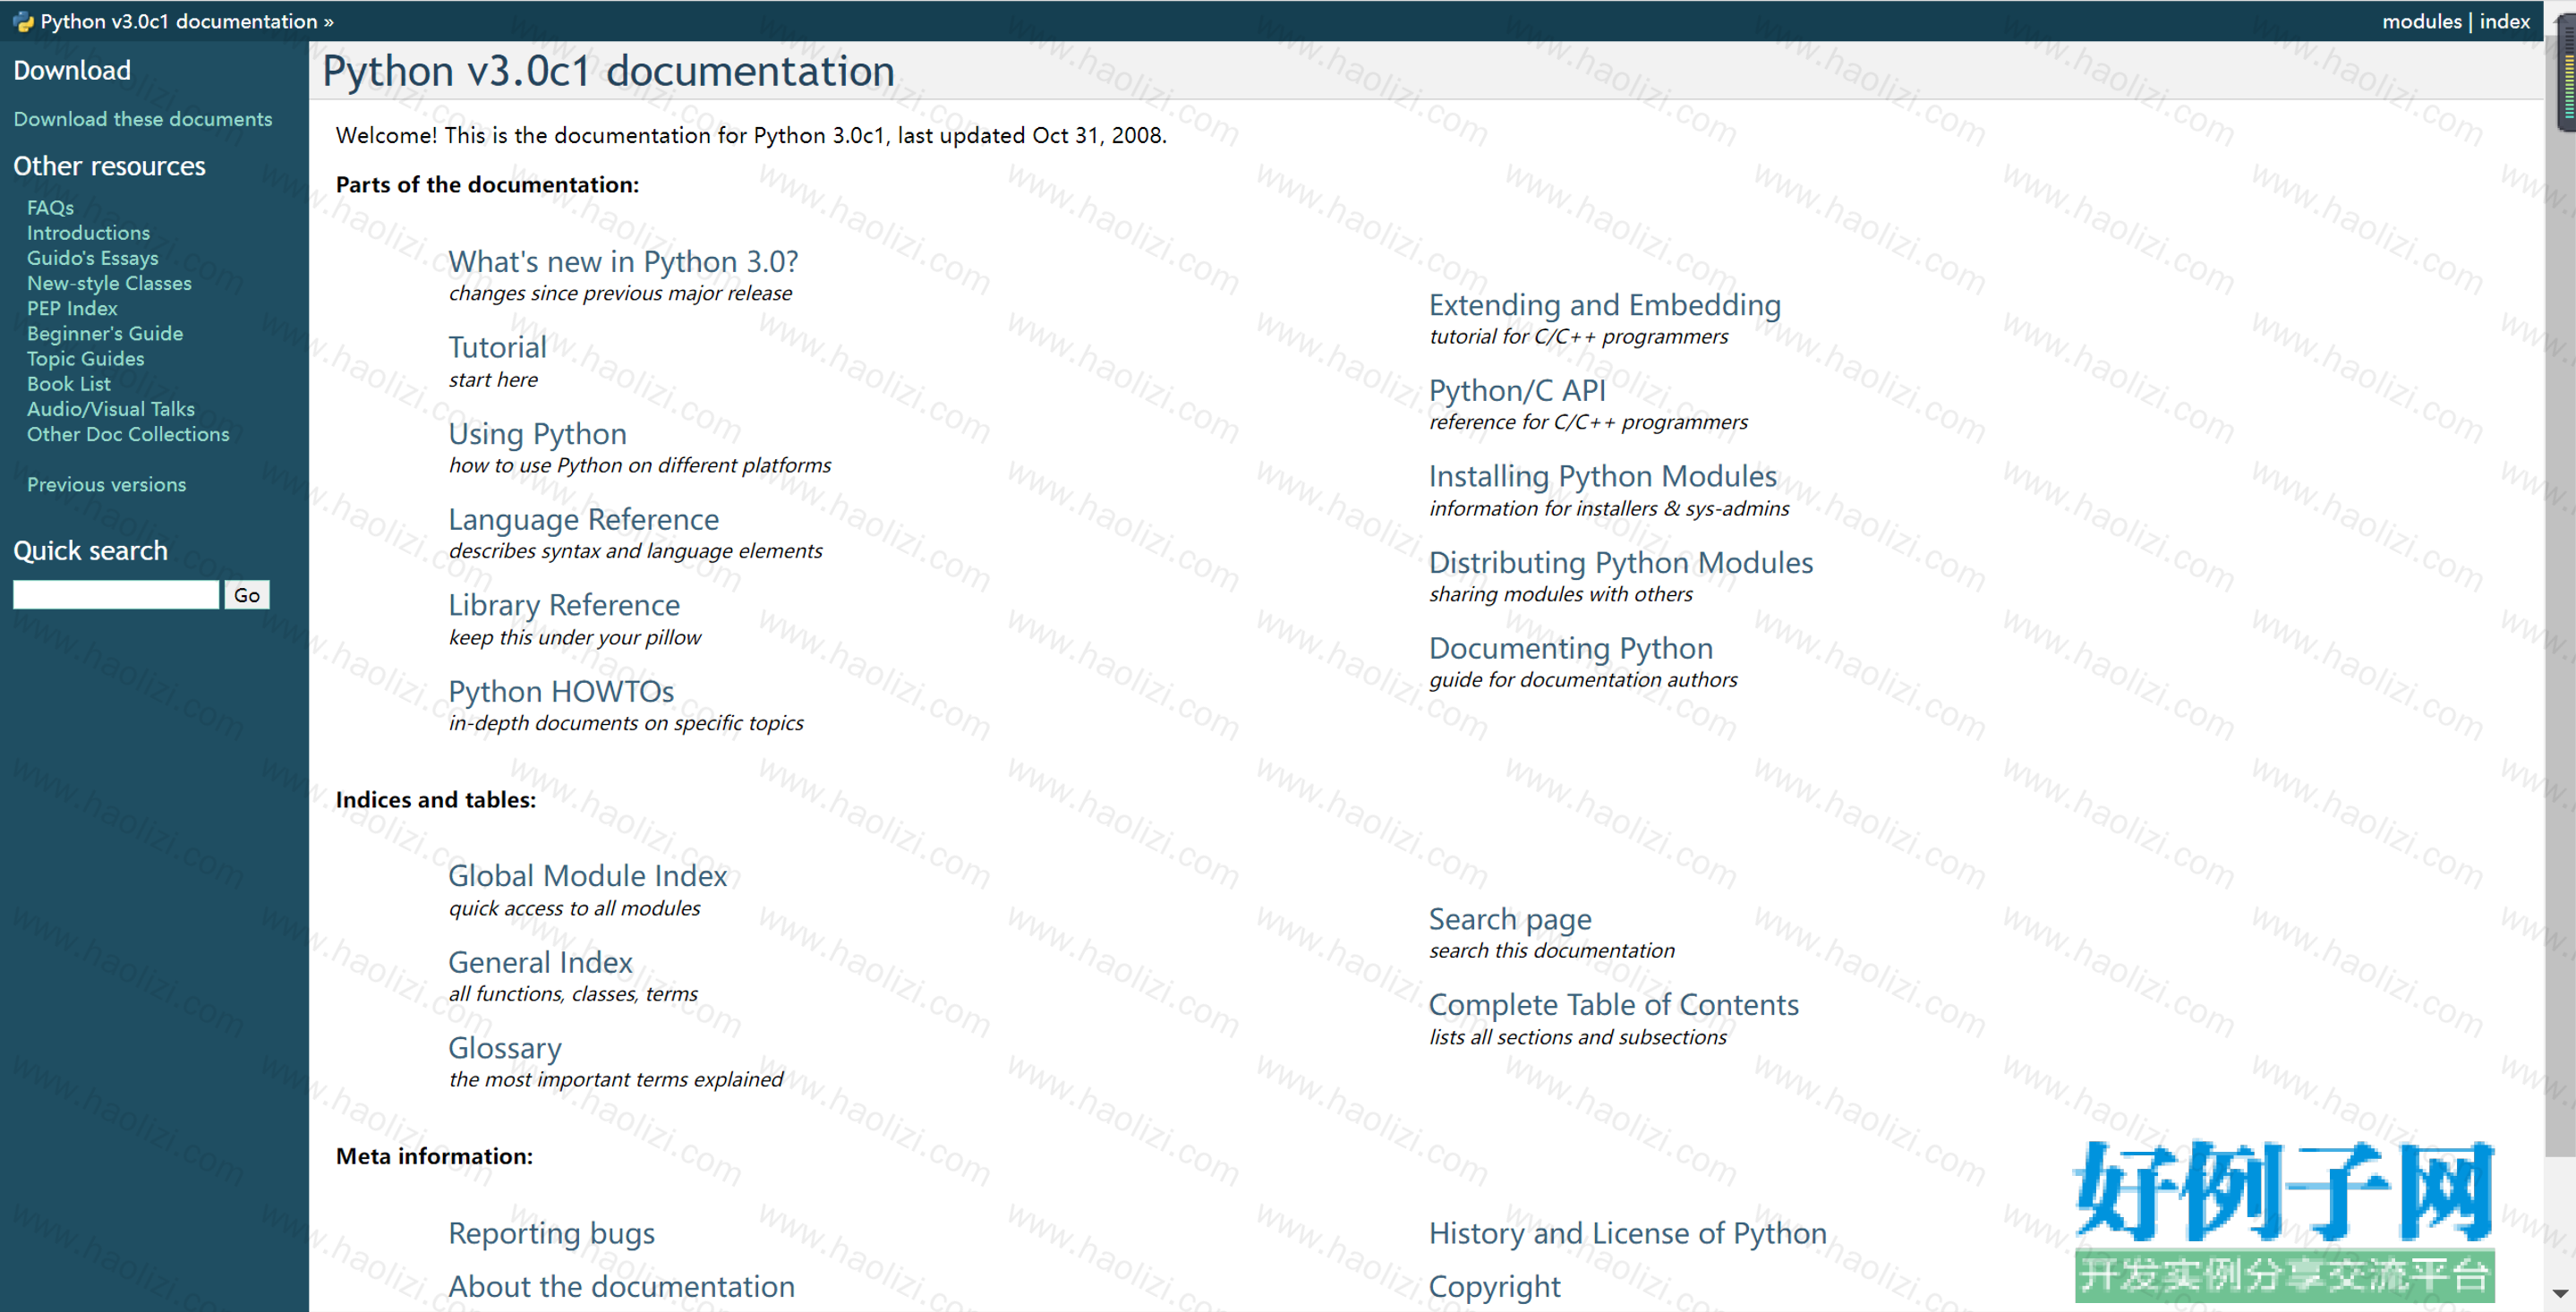2576x1312 pixels.
Task: Open the Search page link
Action: pos(1510,919)
